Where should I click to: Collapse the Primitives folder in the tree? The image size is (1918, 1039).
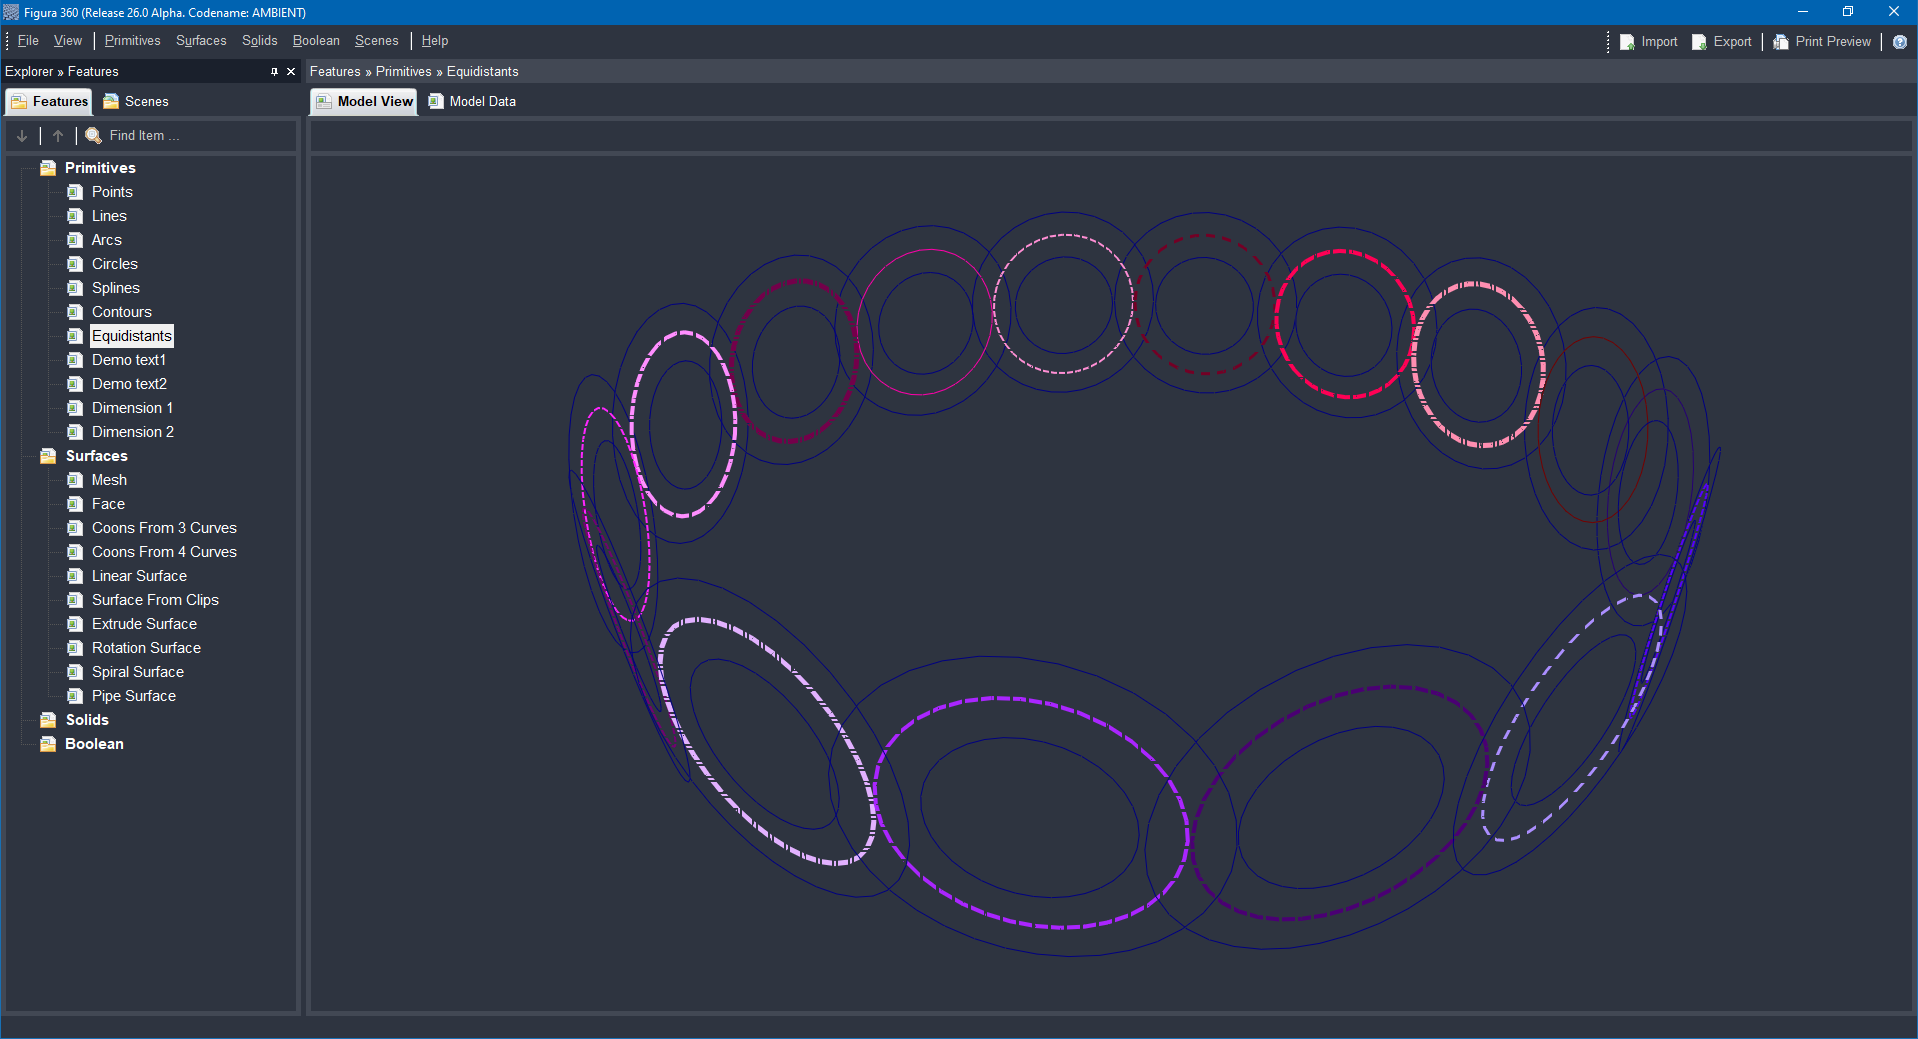(47, 167)
